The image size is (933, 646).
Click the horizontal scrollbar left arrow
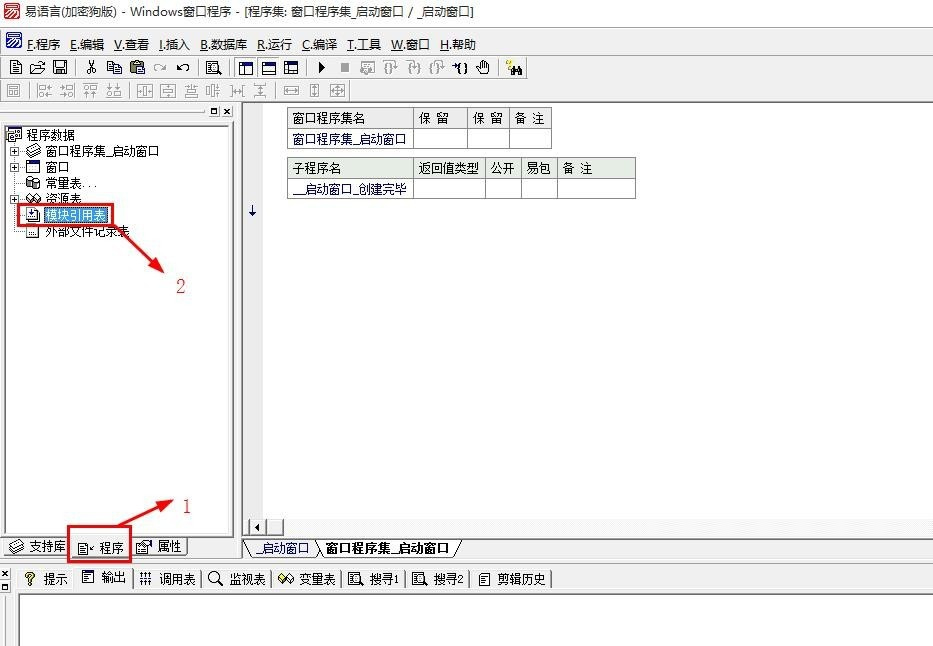coord(257,527)
